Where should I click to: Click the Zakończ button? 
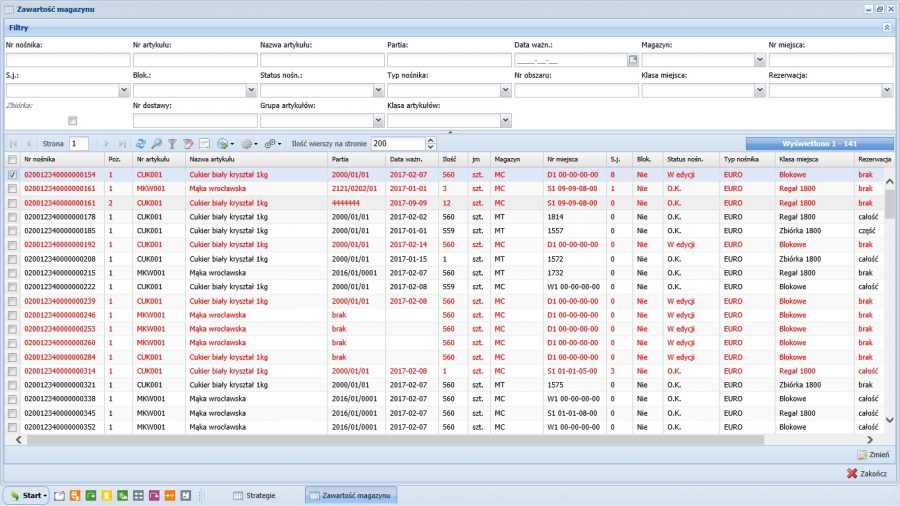tap(867, 474)
